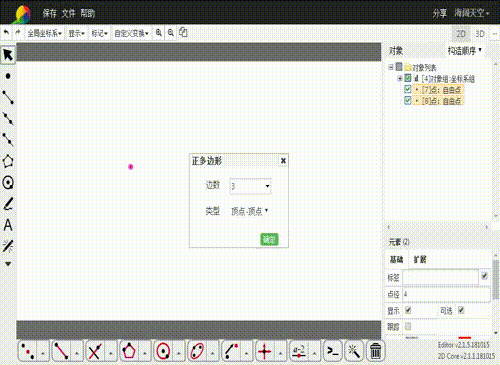Select the circle tool in left sidebar

[8, 183]
